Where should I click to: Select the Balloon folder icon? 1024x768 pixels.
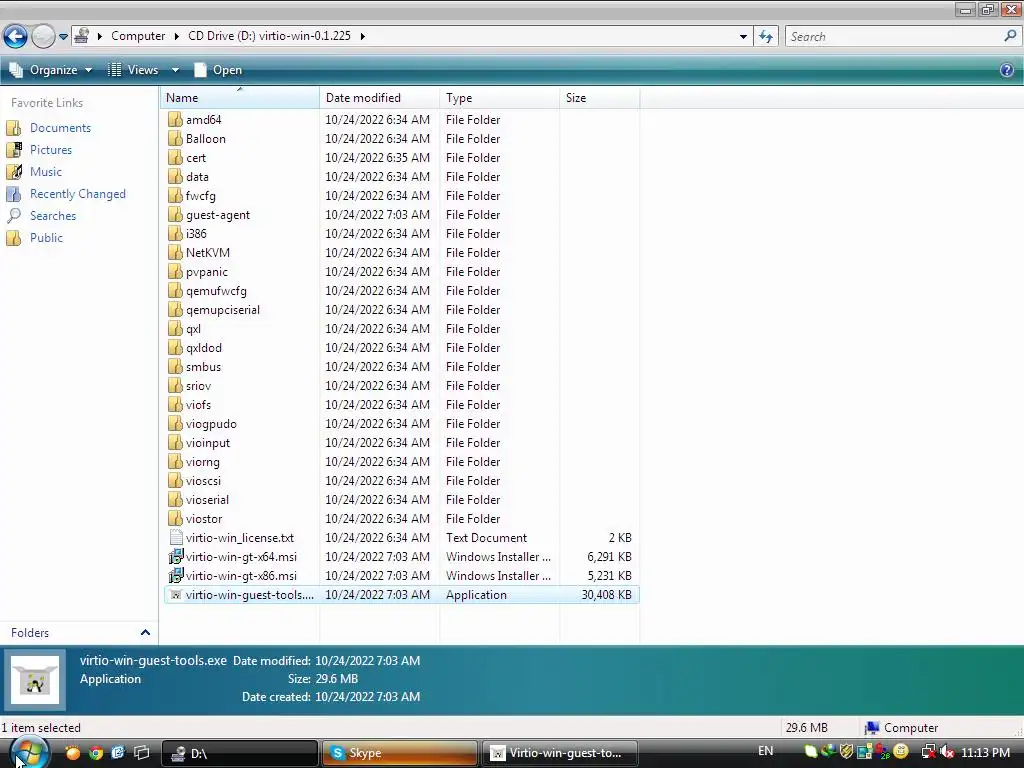[175, 138]
